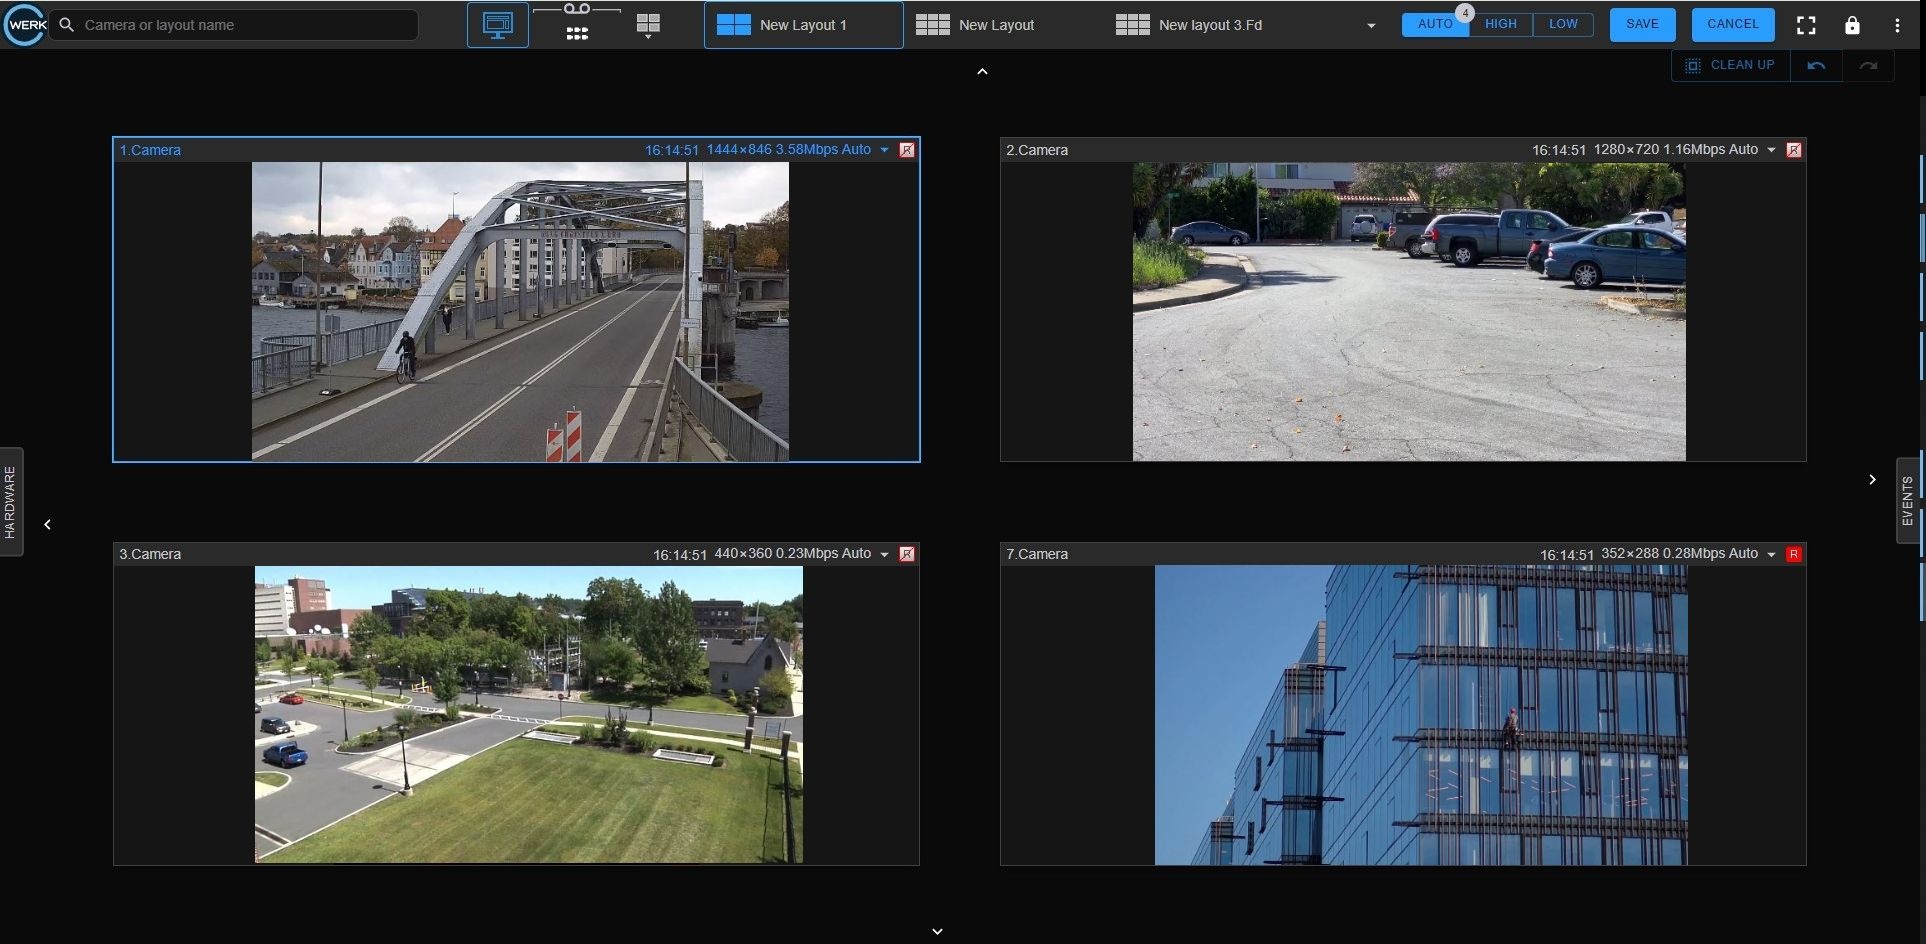Screen dimensions: 1926x944
Task: Switch stream quality to HIGH
Action: click(x=1500, y=24)
